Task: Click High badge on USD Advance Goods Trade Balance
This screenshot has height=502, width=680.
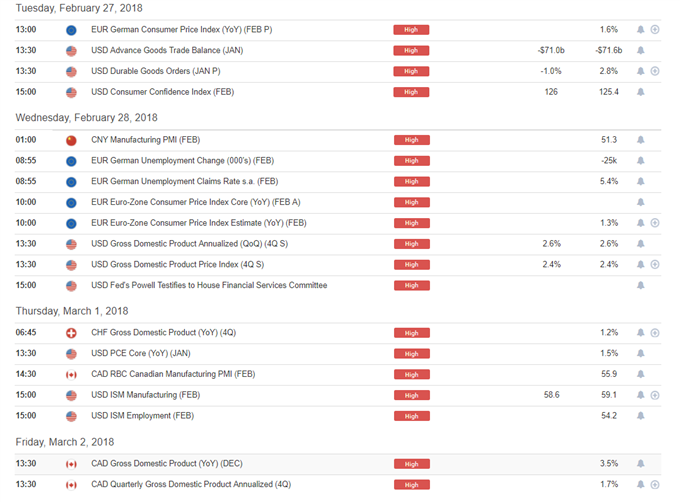Action: 411,50
